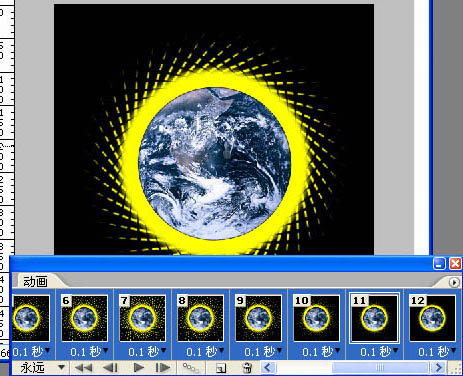The image size is (463, 376).
Task: Select frame 10 thumbnail
Action: 316,318
